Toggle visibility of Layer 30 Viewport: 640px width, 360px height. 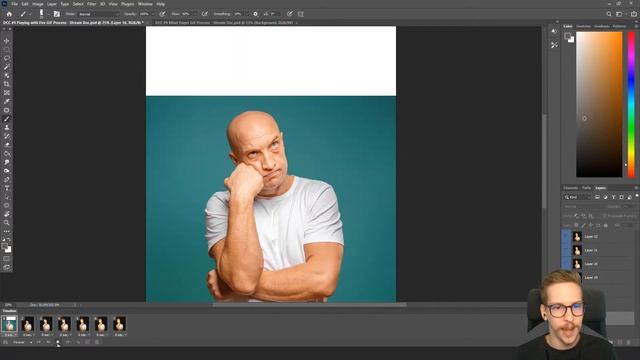567,264
